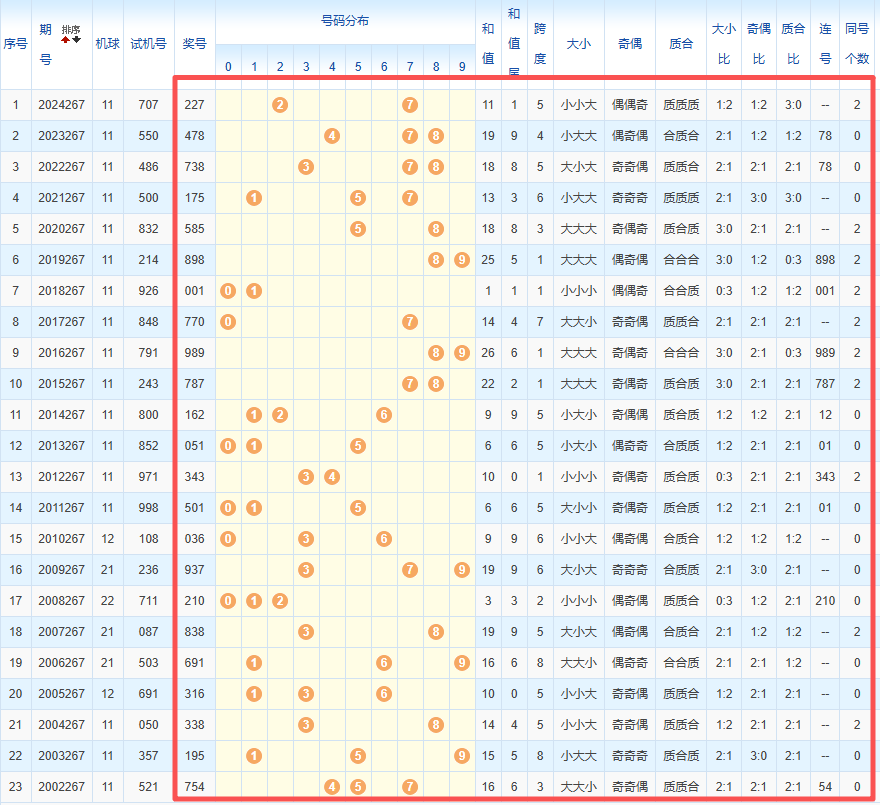
Task: Pick orange ball 4 in row 2012267
Action: (x=332, y=477)
